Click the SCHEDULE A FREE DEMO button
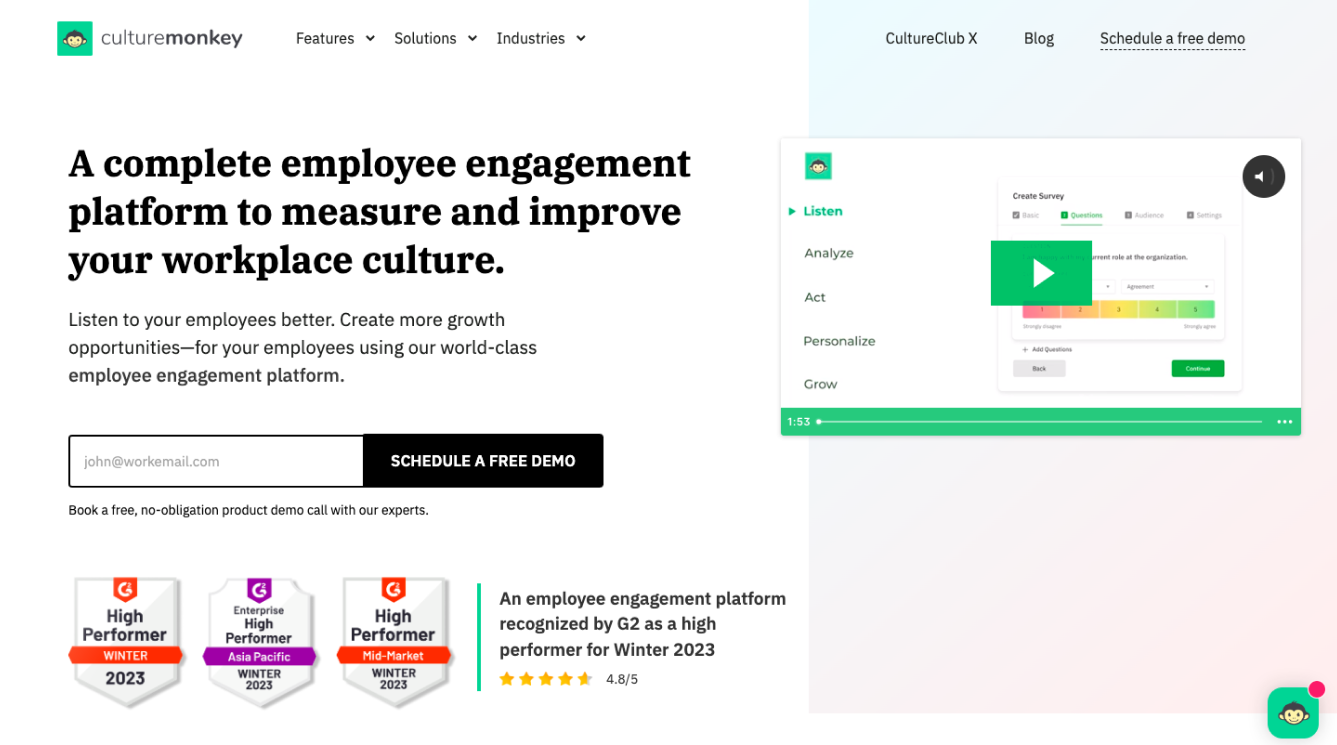 [483, 461]
